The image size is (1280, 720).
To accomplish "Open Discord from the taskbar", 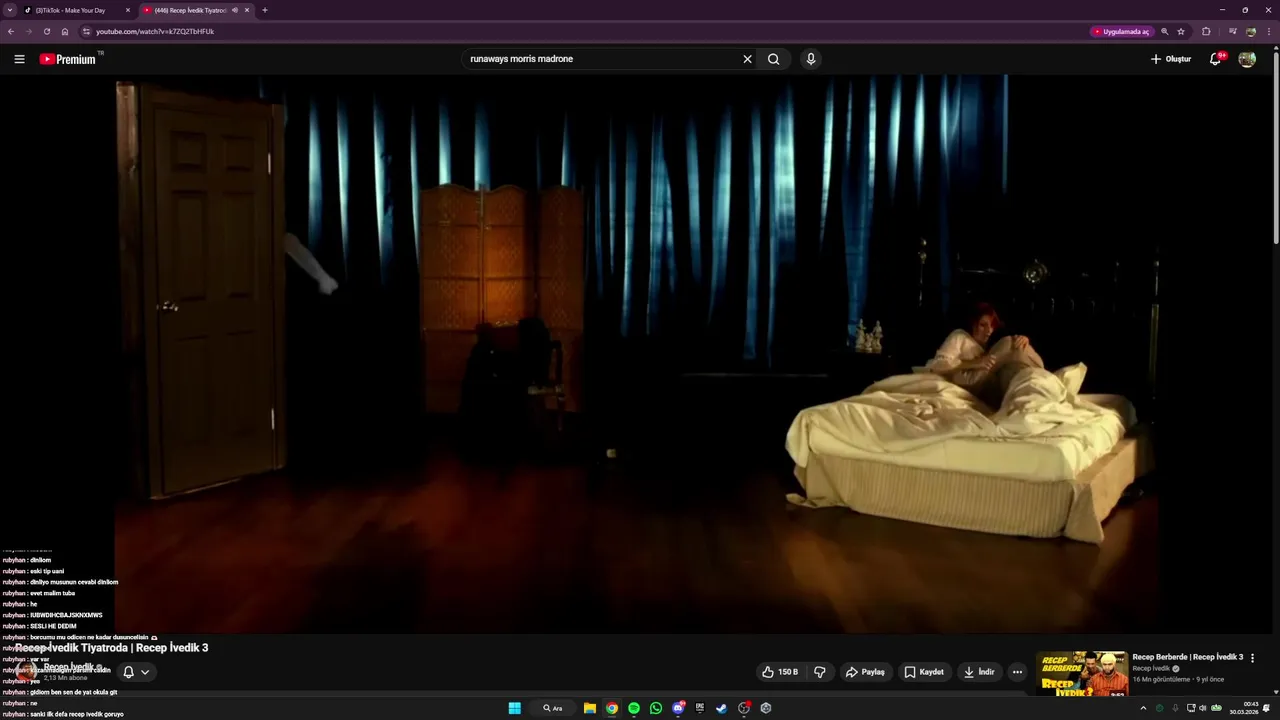I will 678,708.
